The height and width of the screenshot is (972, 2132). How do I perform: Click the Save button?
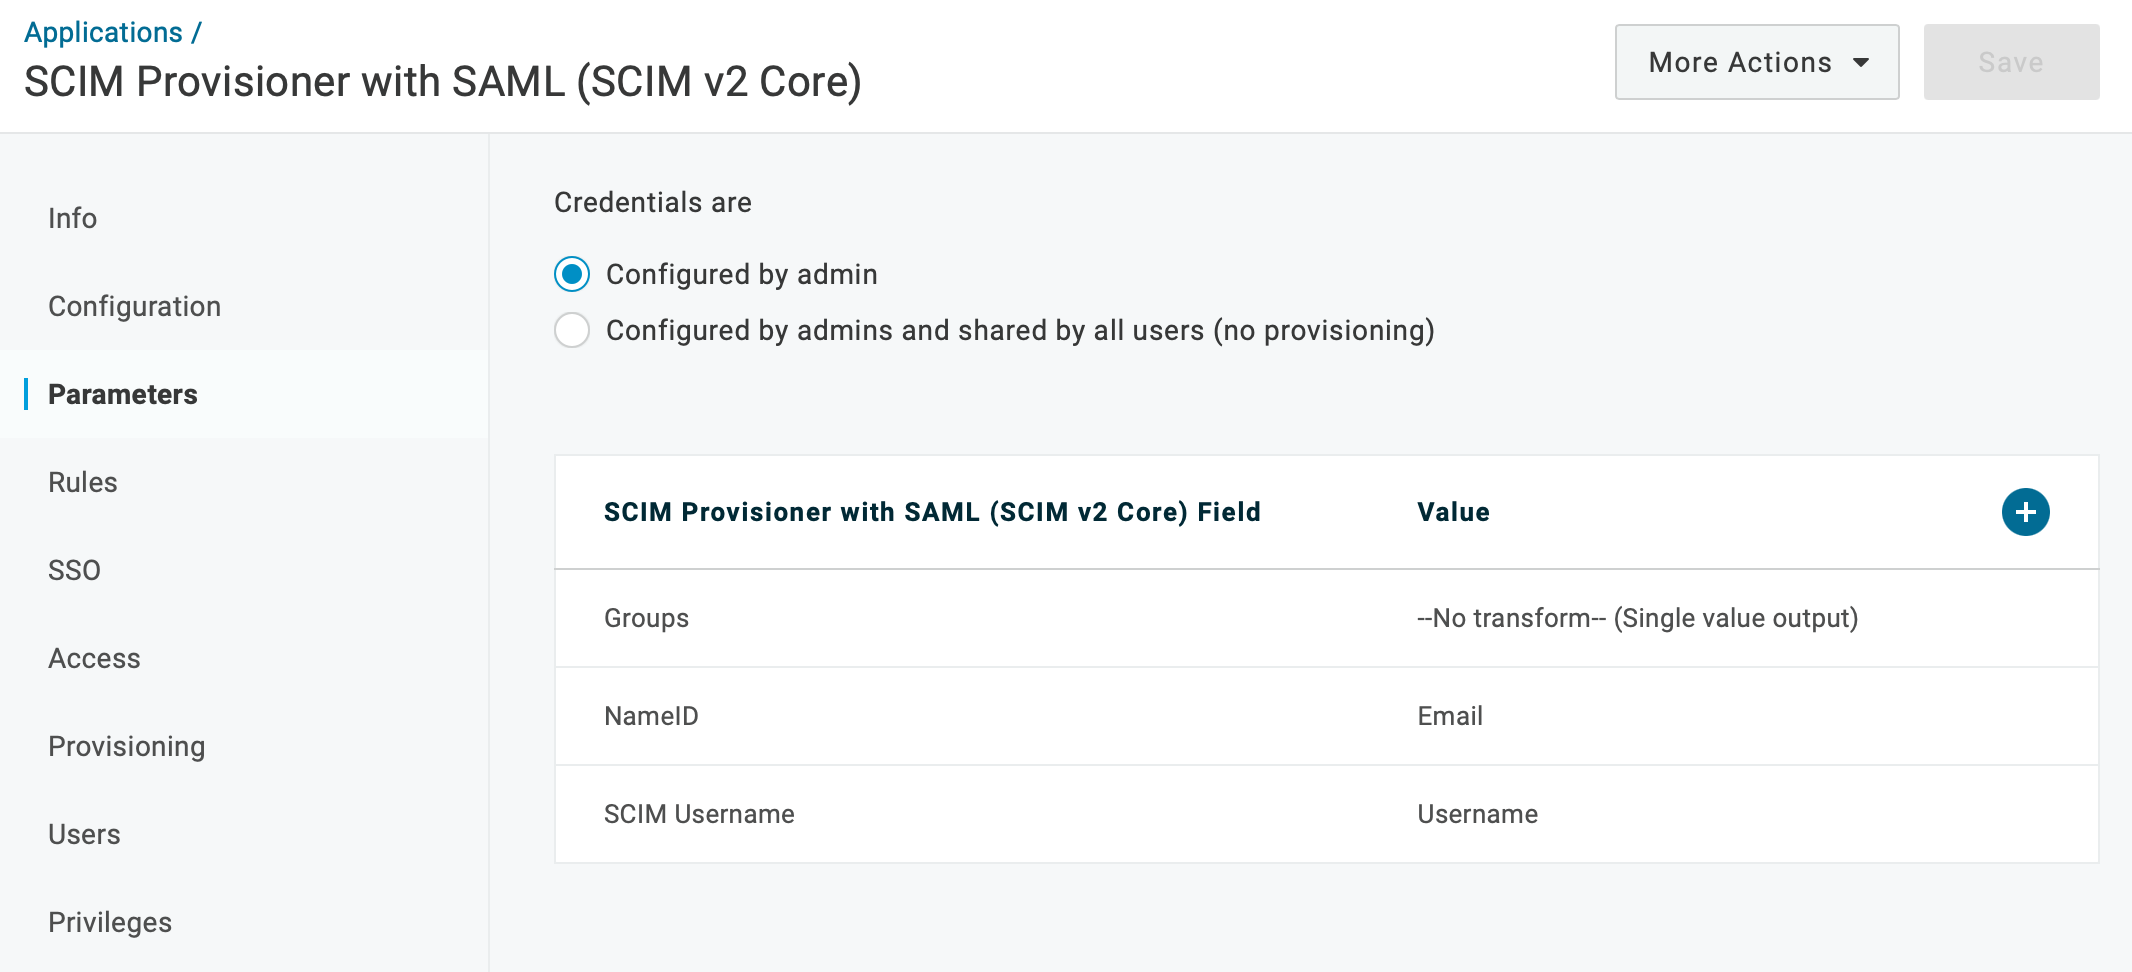click(x=2010, y=62)
